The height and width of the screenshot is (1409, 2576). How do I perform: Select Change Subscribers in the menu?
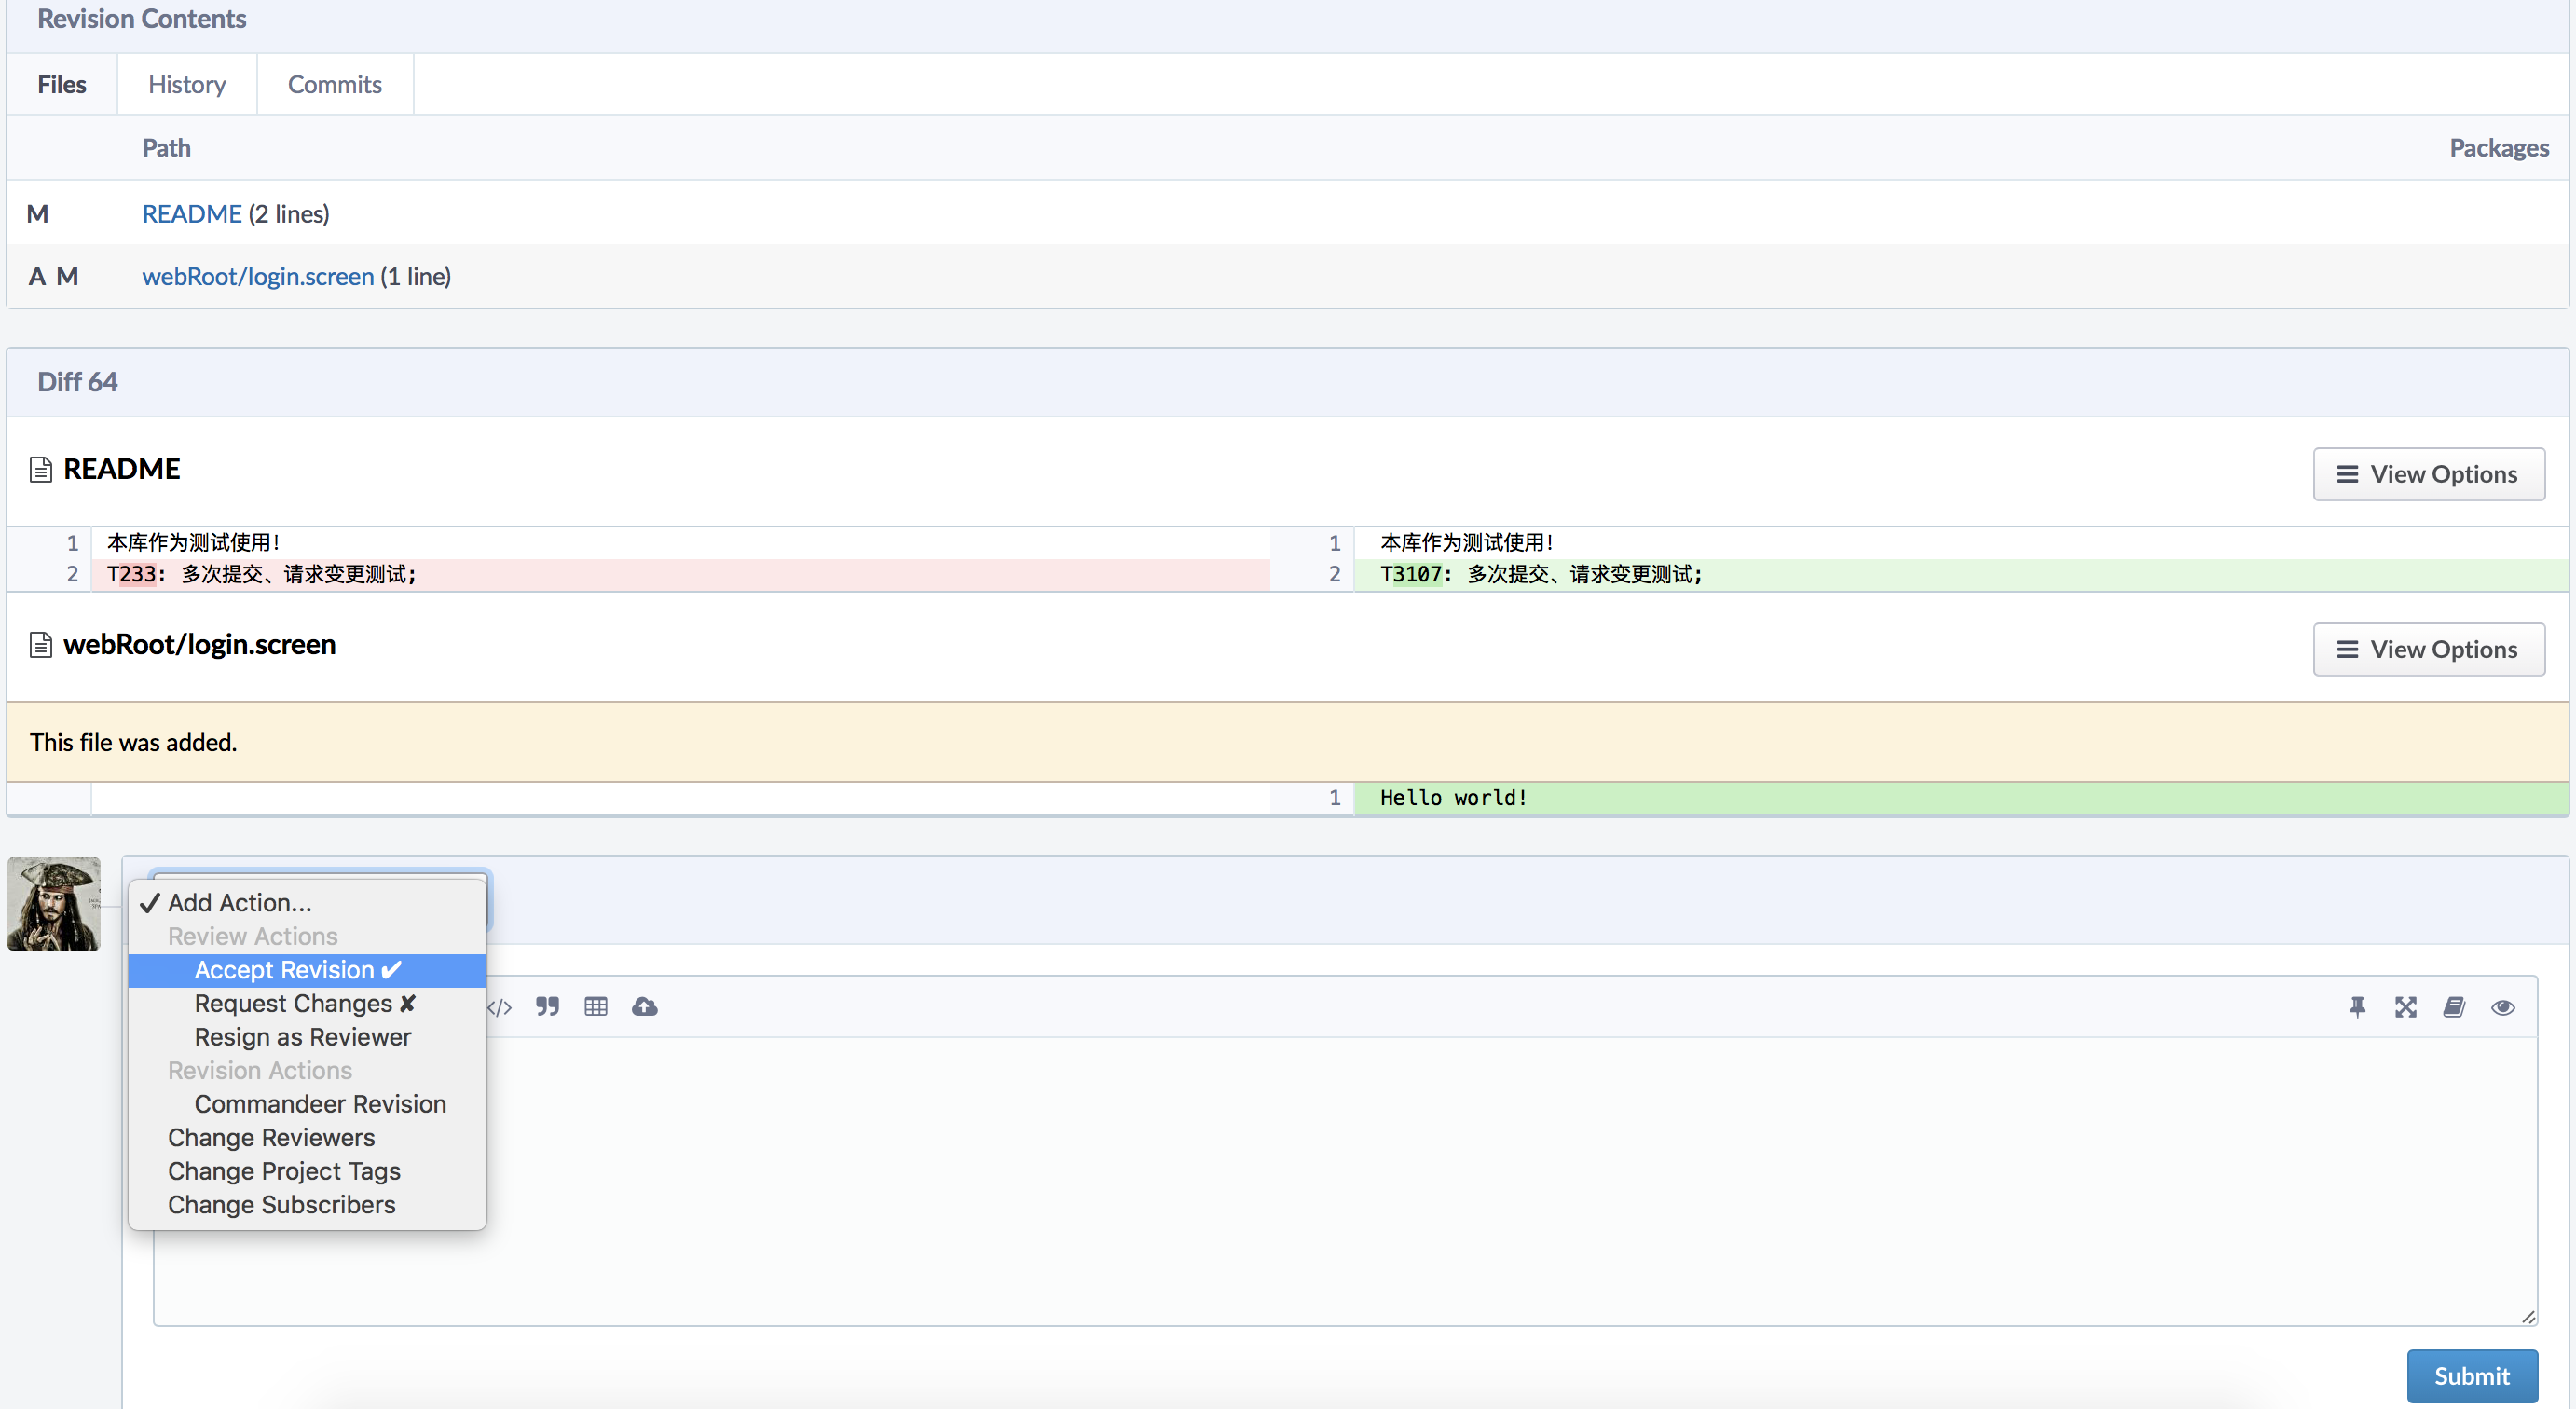point(281,1204)
